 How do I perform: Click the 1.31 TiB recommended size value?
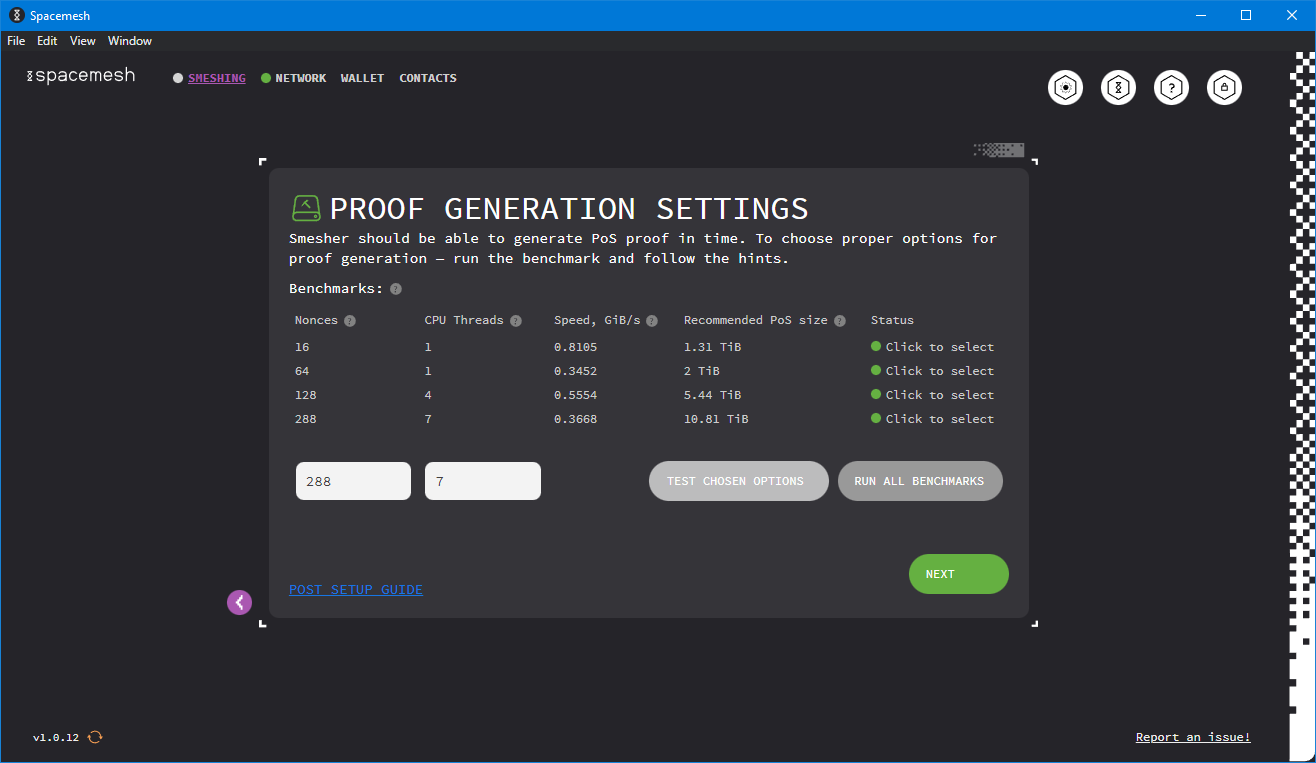click(713, 347)
